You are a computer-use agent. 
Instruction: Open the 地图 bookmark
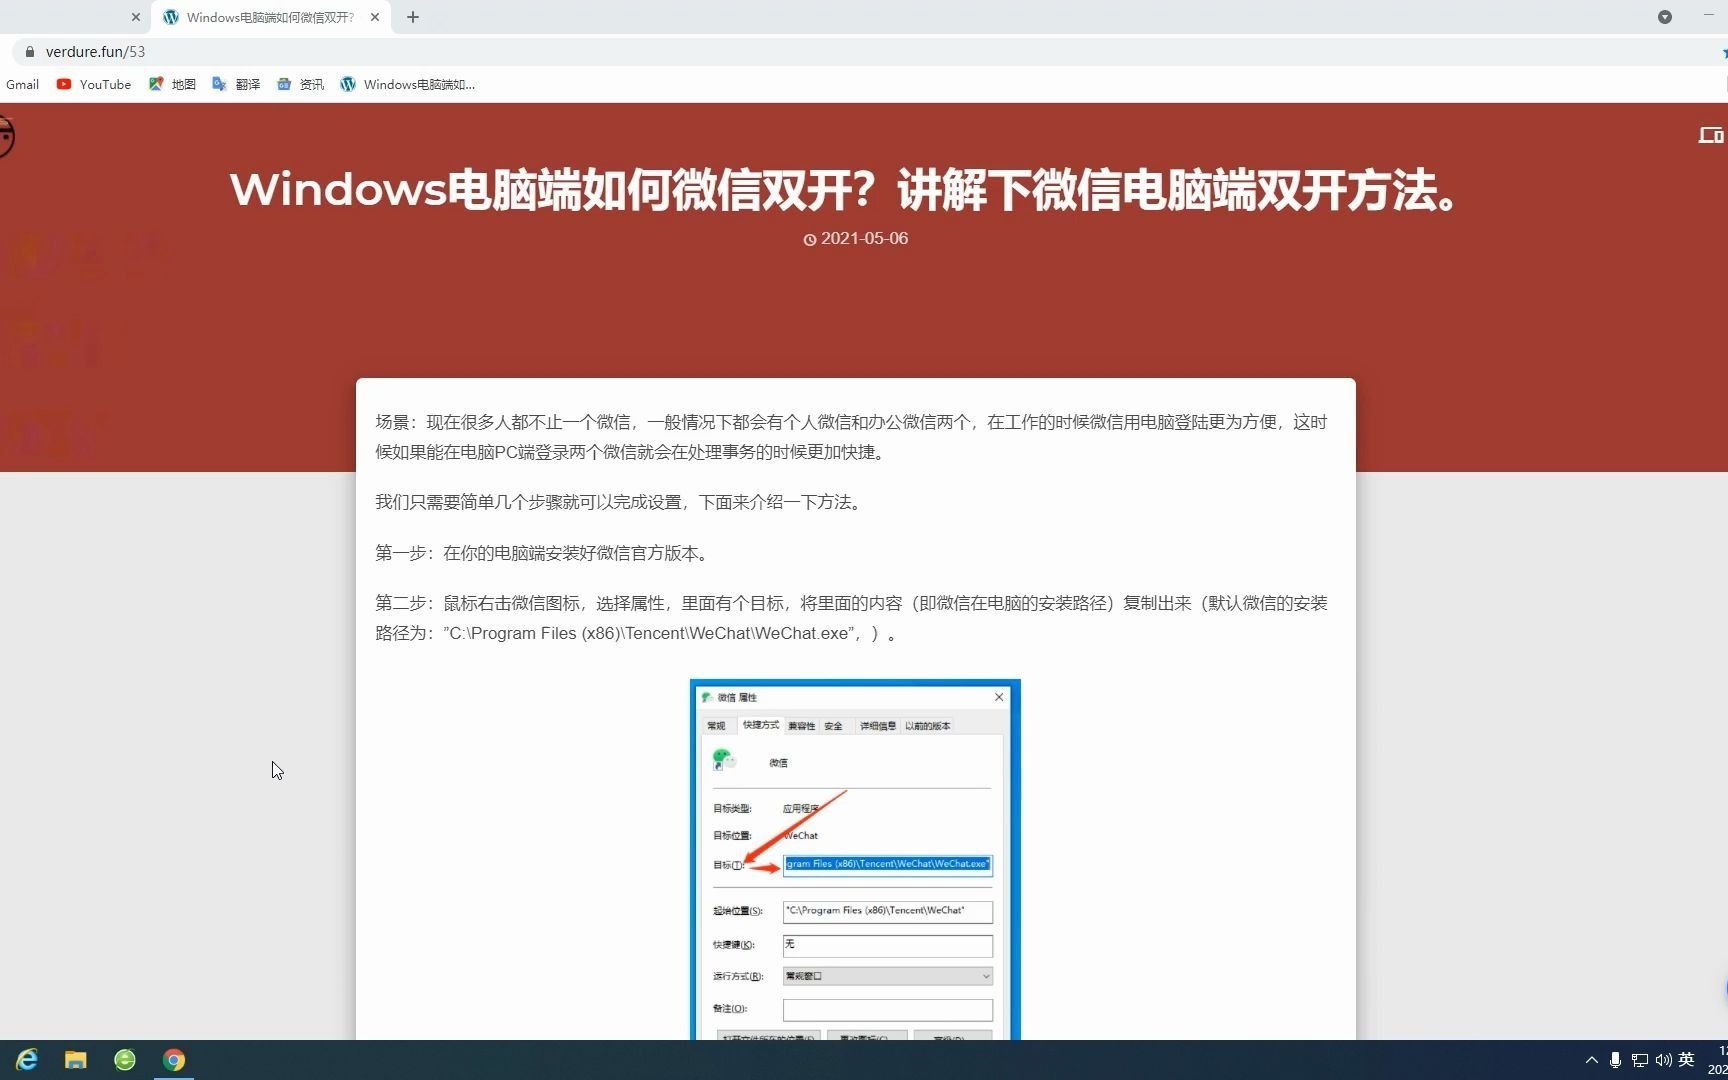pyautogui.click(x=172, y=85)
